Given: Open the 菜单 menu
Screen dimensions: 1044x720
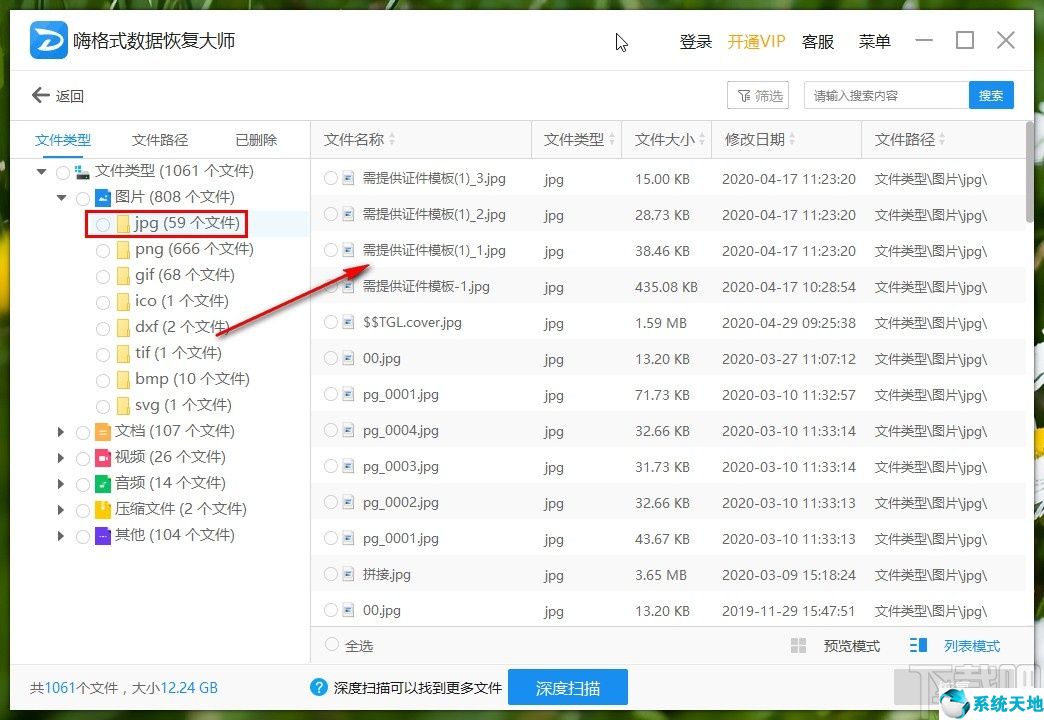Looking at the screenshot, I should [874, 41].
